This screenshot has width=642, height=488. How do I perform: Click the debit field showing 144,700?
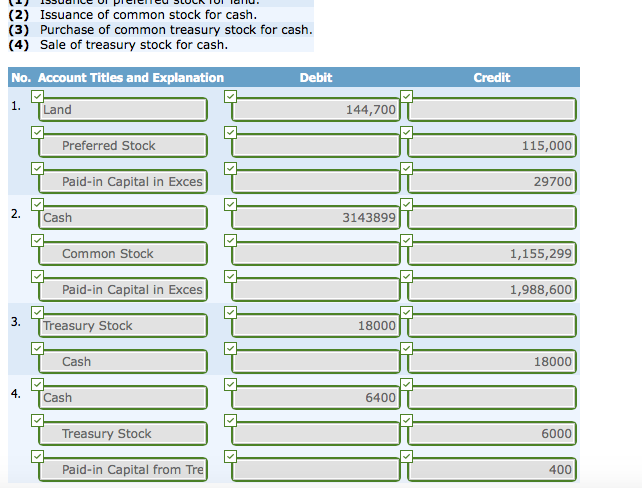(316, 109)
